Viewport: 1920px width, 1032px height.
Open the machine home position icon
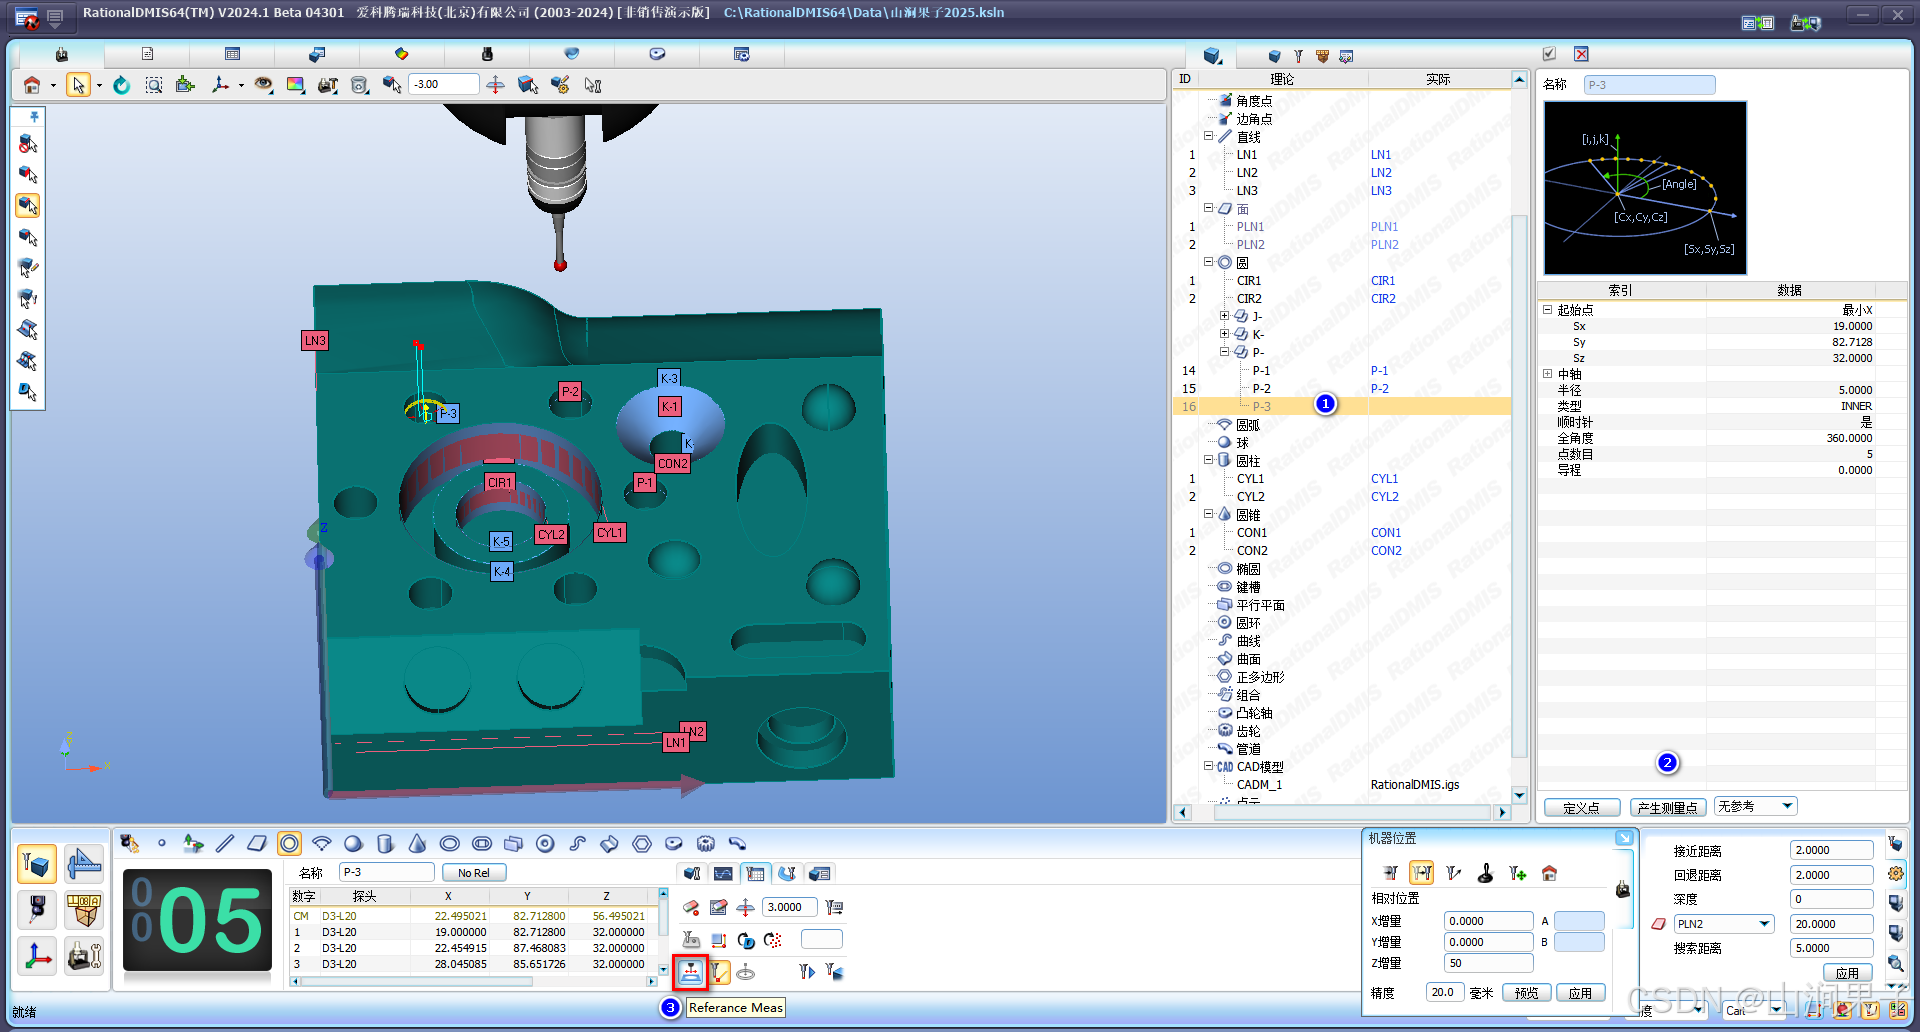(1549, 873)
